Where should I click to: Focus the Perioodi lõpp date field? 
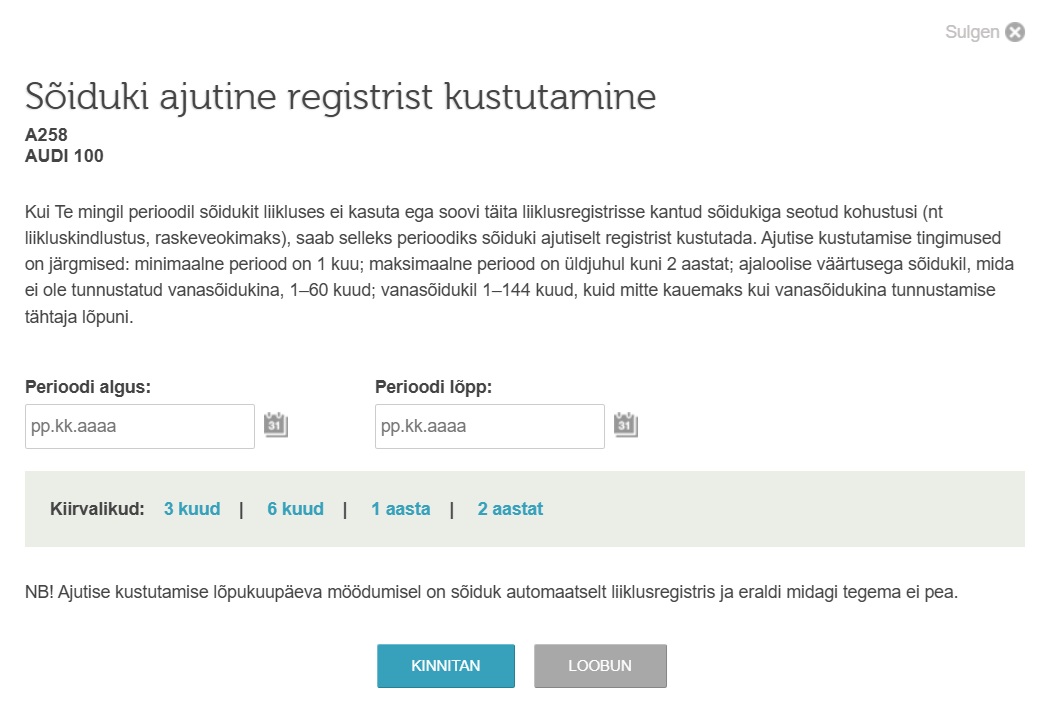[490, 427]
